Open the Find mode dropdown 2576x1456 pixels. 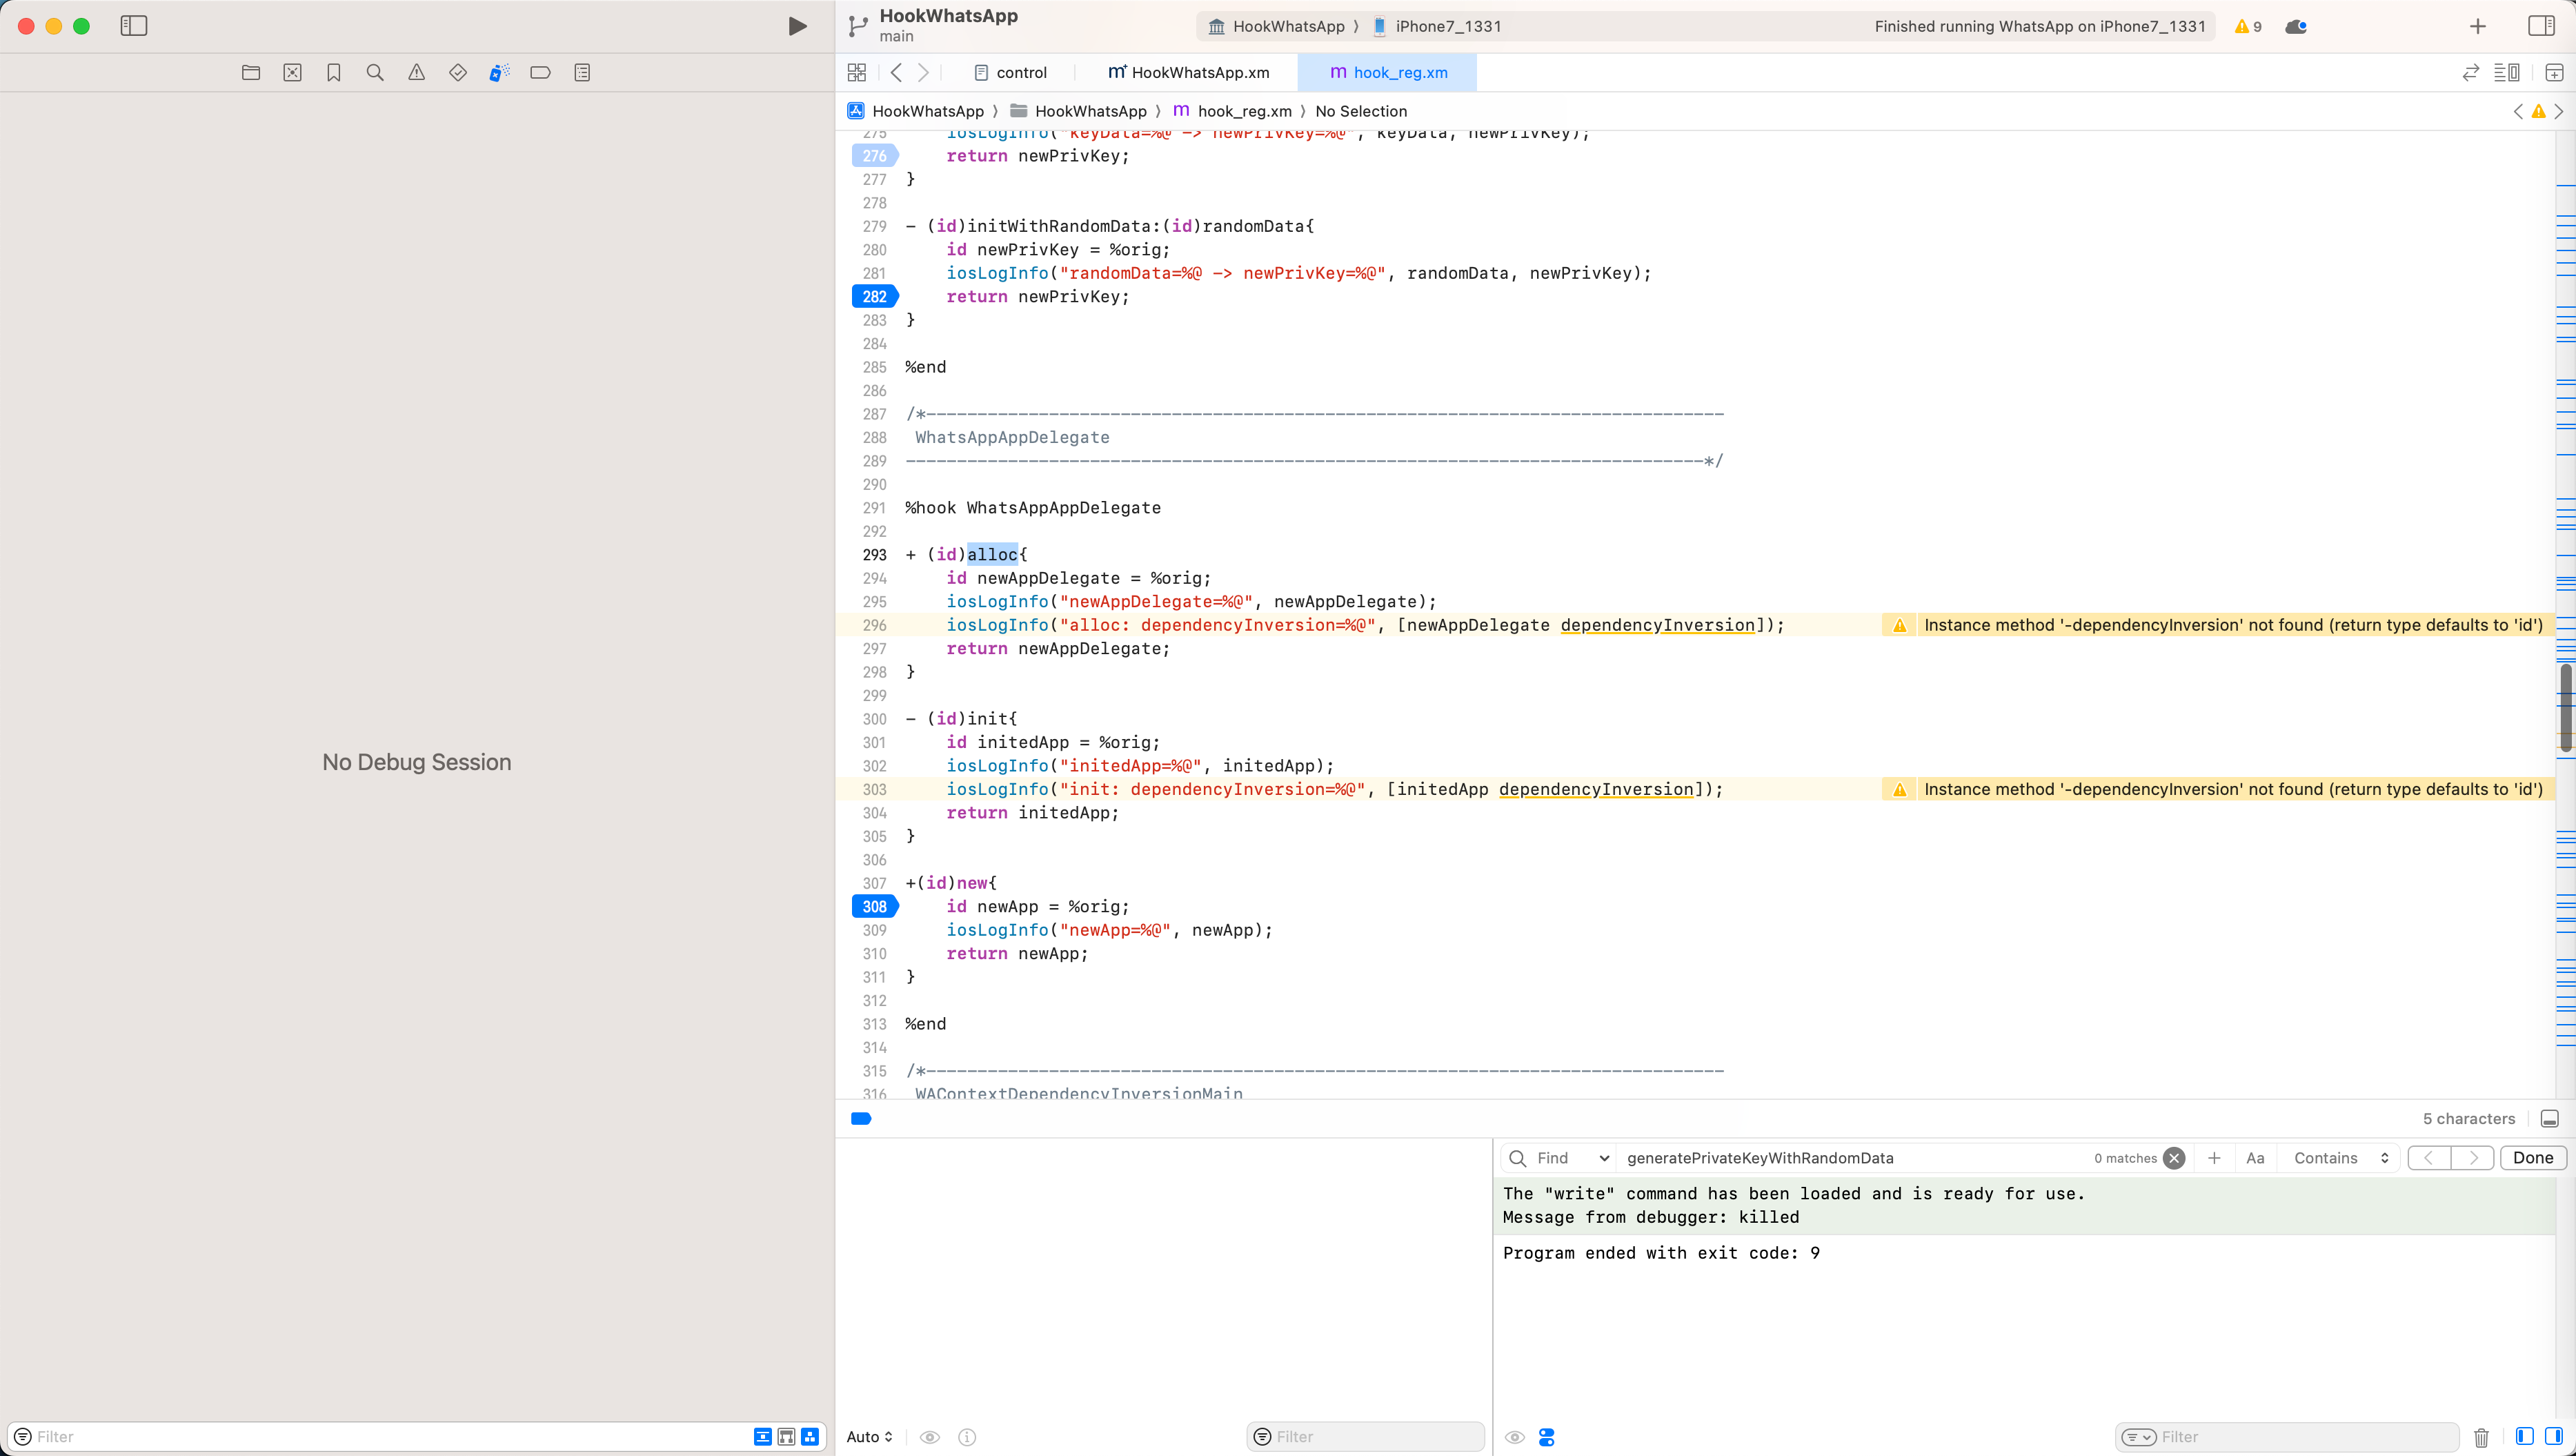1573,1158
